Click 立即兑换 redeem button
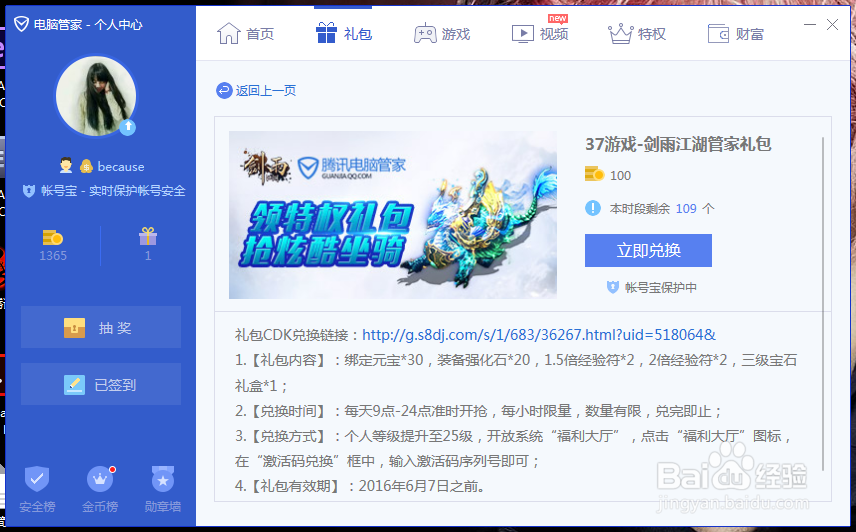856x532 pixels. pyautogui.click(x=648, y=250)
